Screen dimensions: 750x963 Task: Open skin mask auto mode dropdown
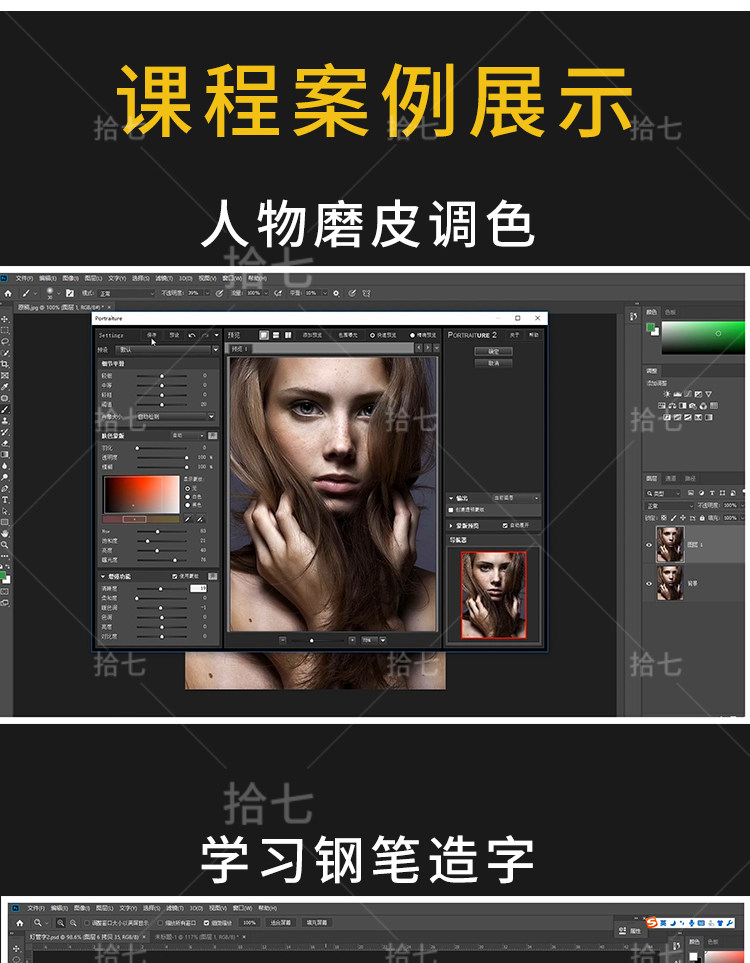tap(187, 435)
